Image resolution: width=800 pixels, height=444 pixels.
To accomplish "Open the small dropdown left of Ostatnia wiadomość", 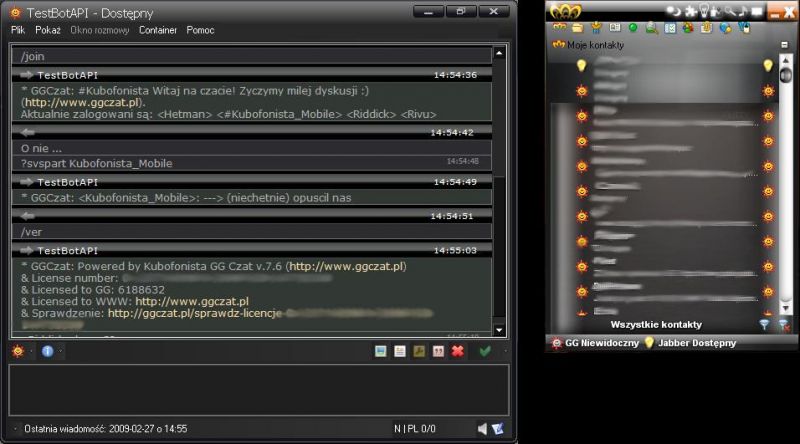I will 15,429.
